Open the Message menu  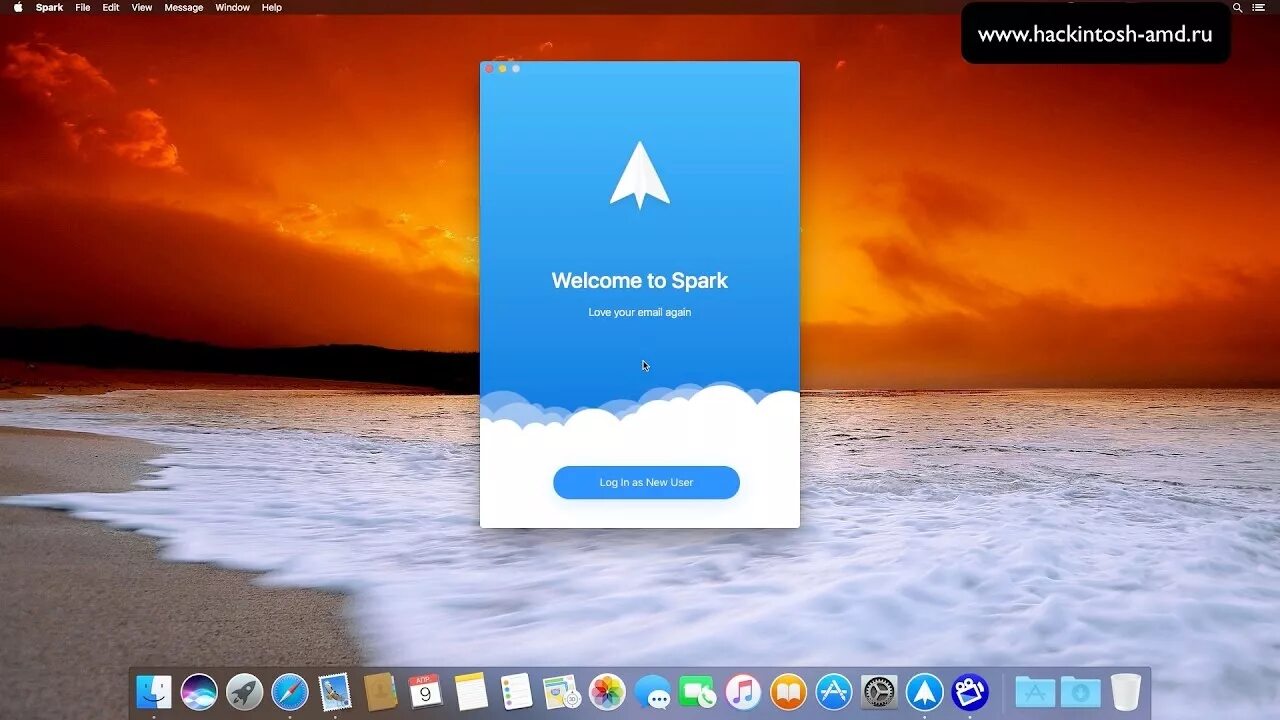click(184, 7)
